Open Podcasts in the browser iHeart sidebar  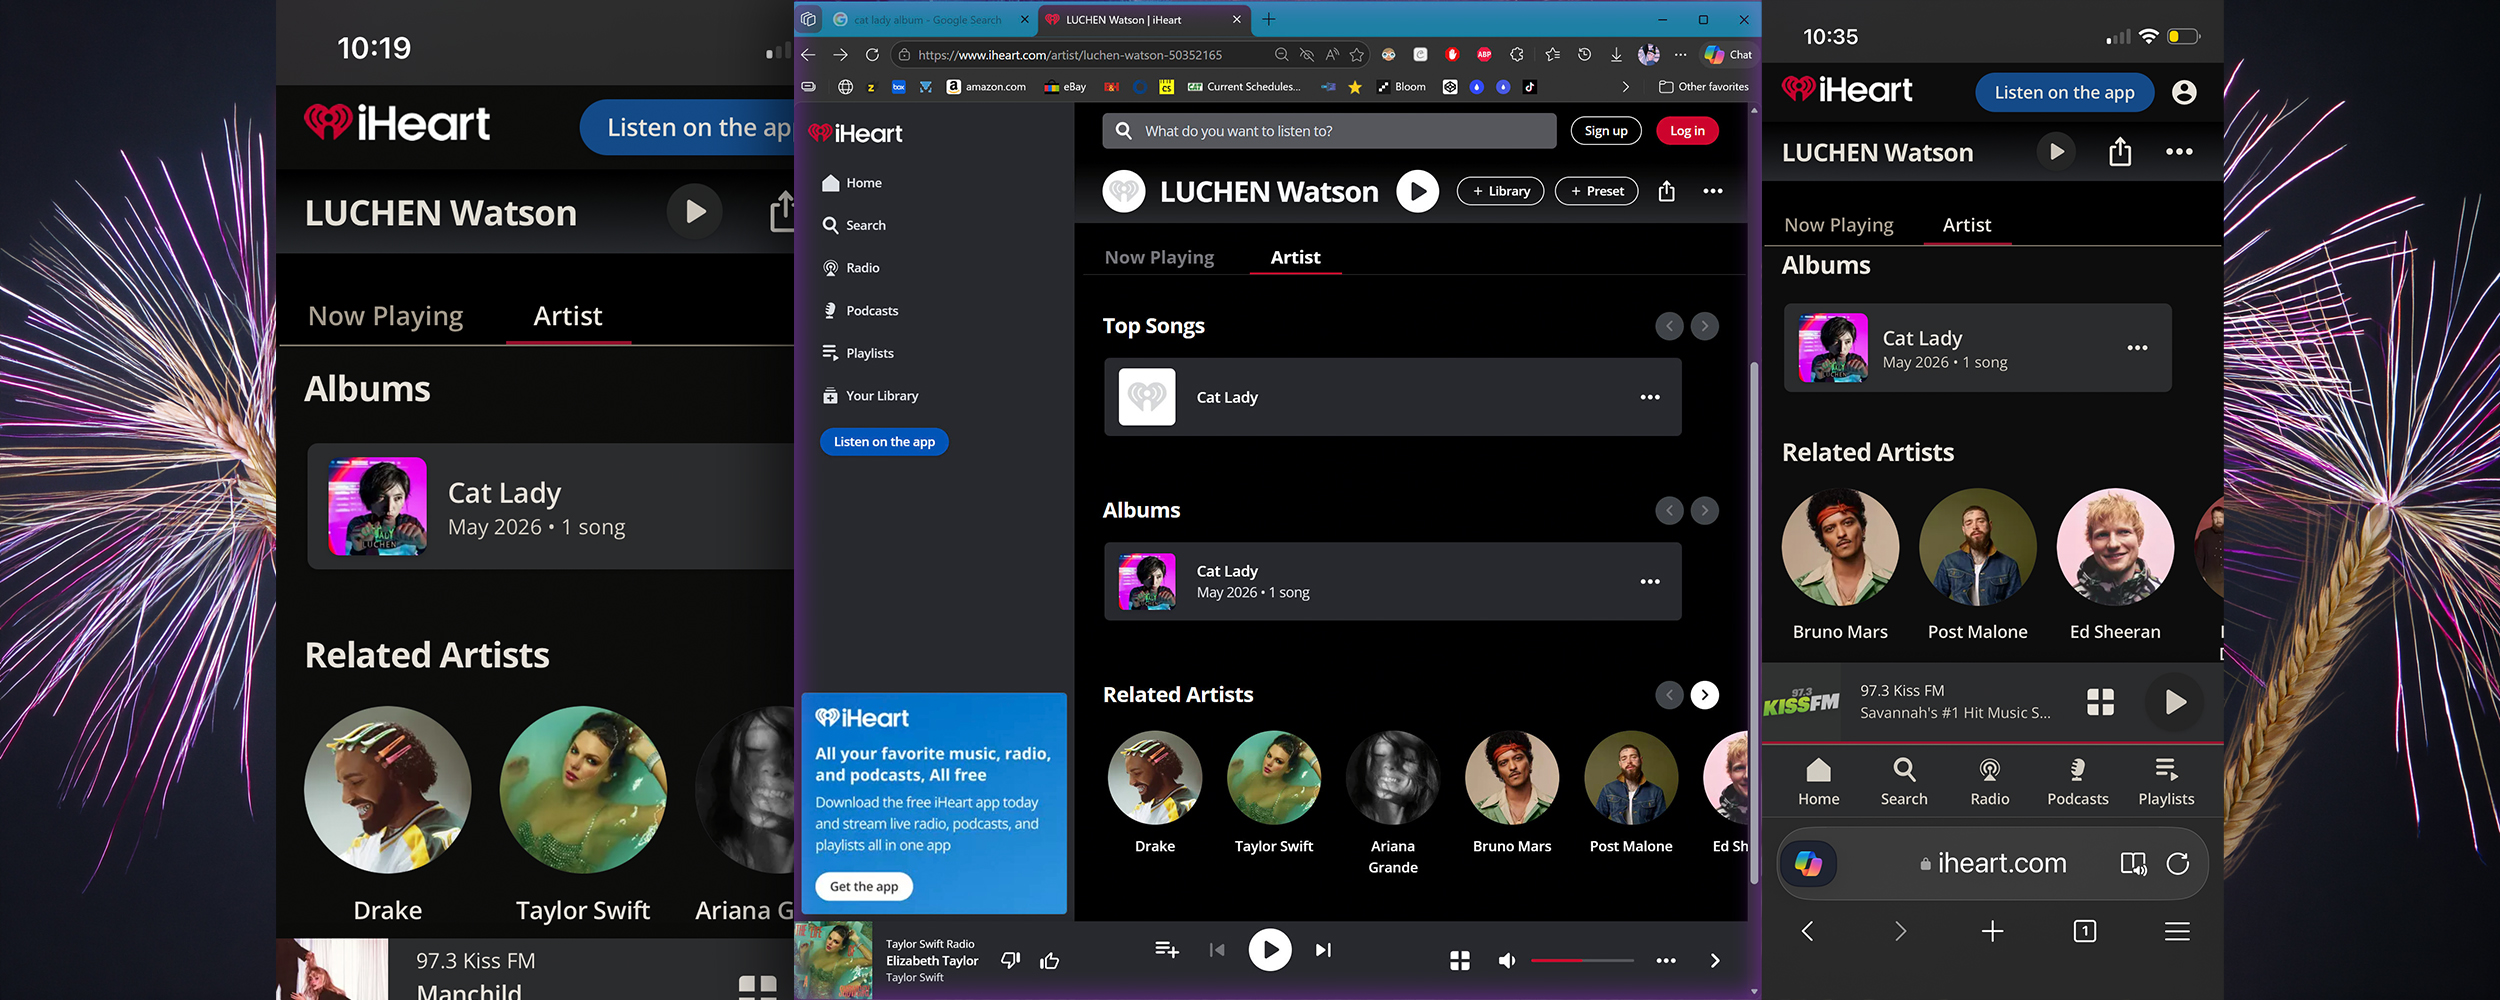(x=860, y=311)
